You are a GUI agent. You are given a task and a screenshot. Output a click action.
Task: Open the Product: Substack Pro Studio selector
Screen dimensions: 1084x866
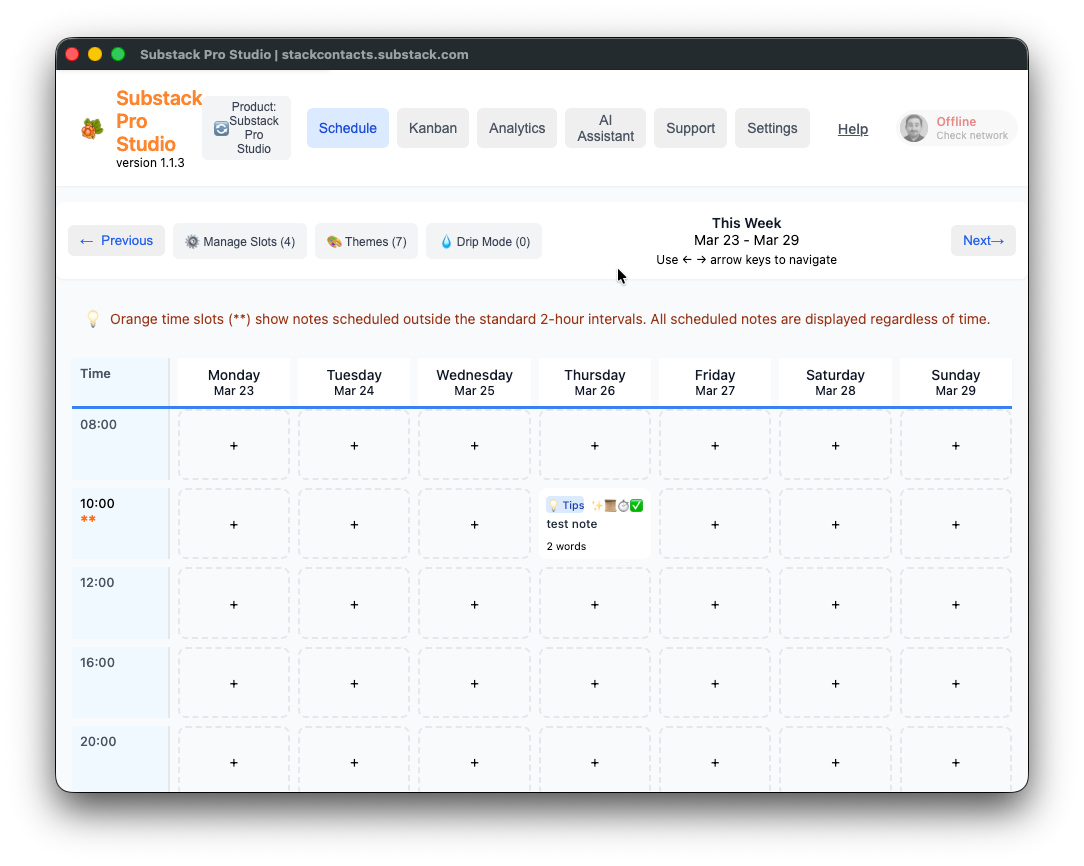point(247,128)
